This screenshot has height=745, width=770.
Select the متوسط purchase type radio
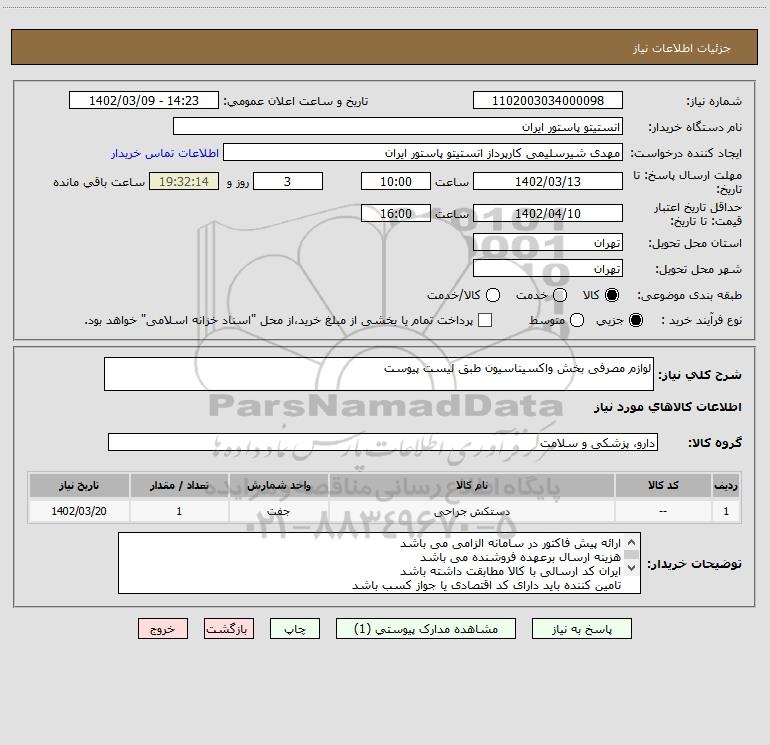coord(577,320)
